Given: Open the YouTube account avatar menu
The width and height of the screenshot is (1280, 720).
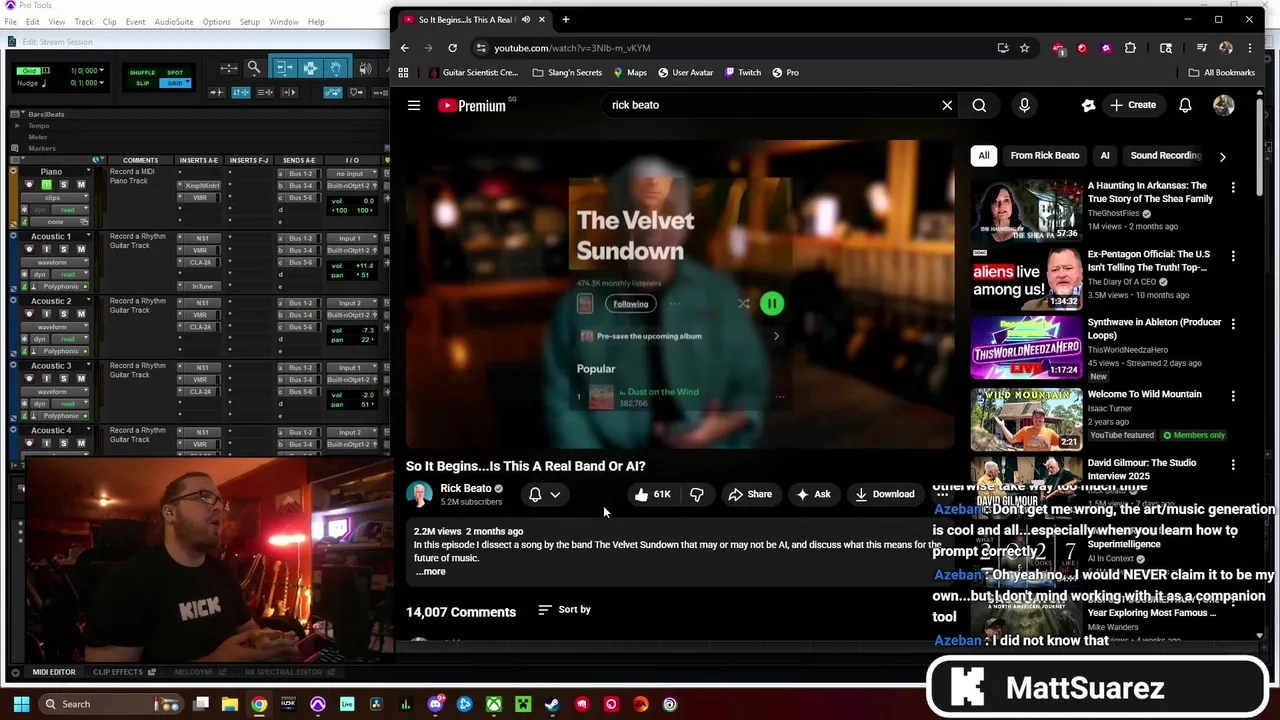Looking at the screenshot, I should point(1224,105).
